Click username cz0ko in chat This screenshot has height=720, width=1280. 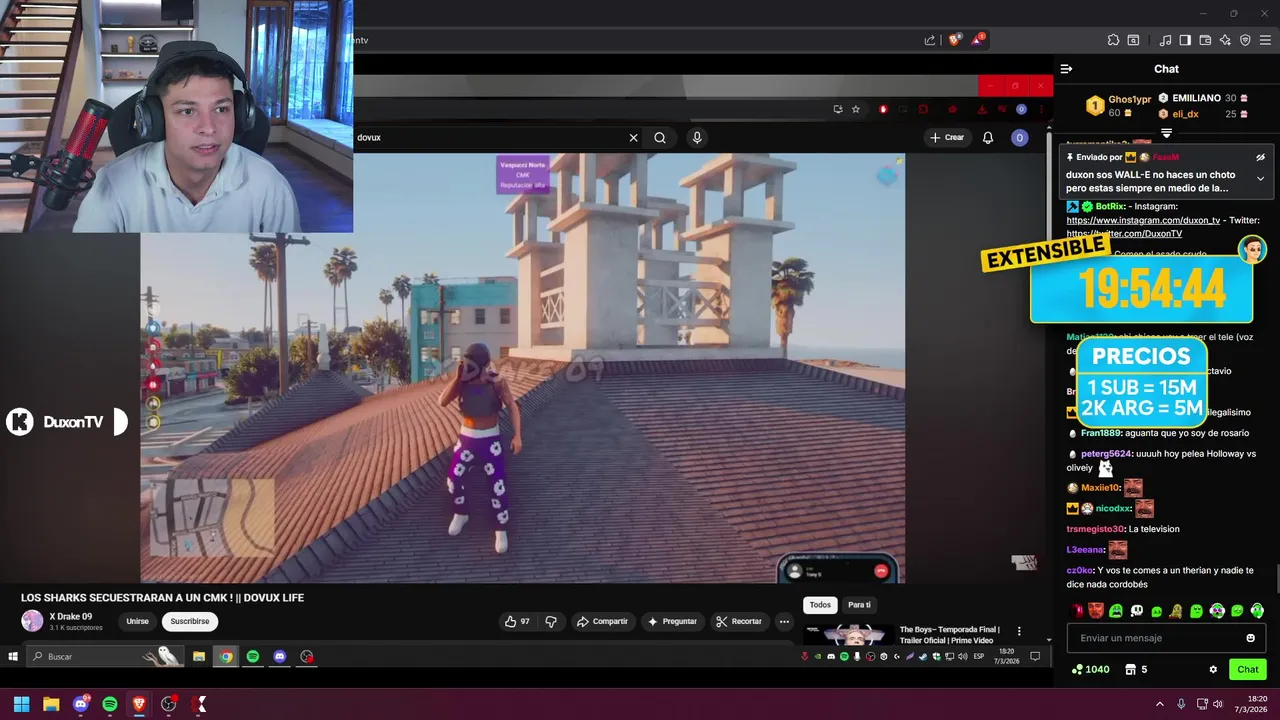pyautogui.click(x=1079, y=570)
